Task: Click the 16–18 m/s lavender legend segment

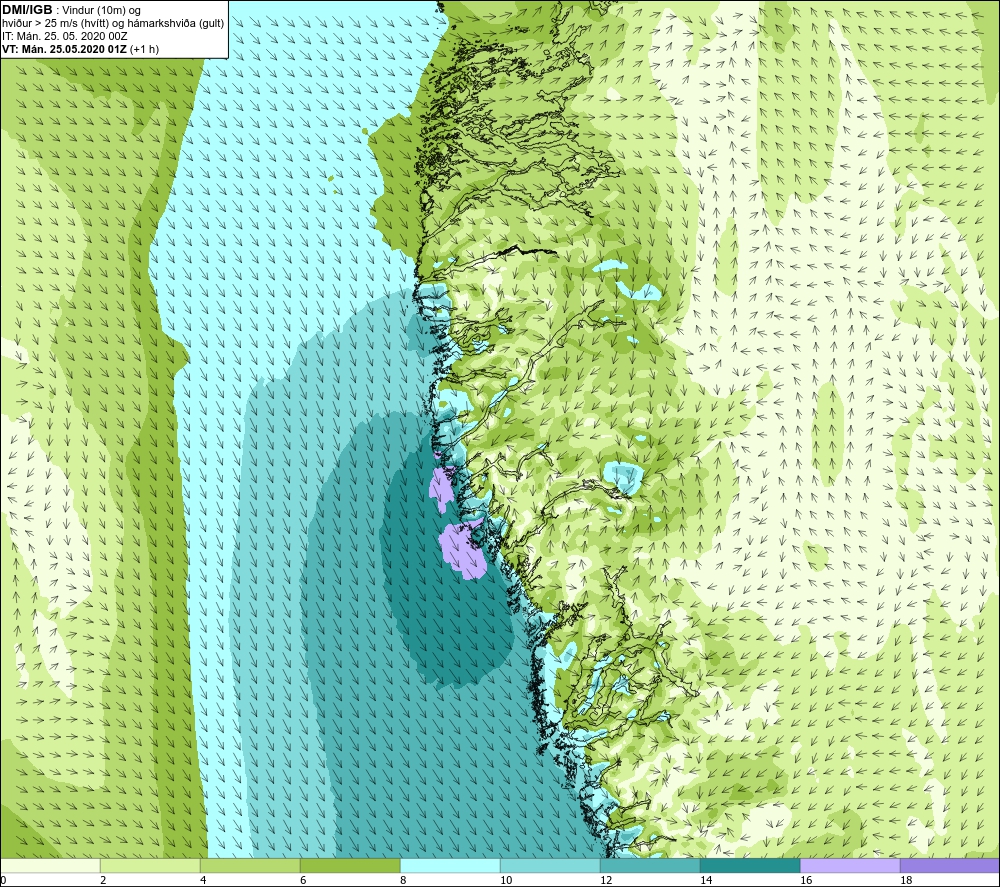Action: pos(850,865)
